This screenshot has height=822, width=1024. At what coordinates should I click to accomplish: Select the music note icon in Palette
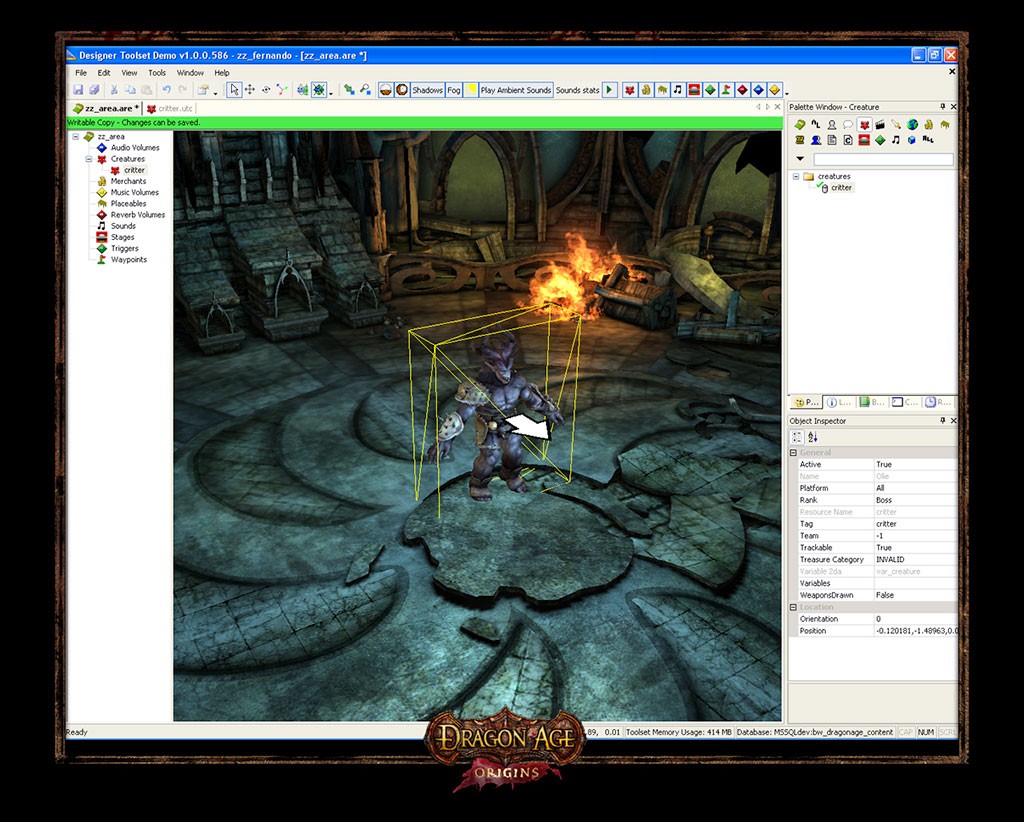pos(896,140)
